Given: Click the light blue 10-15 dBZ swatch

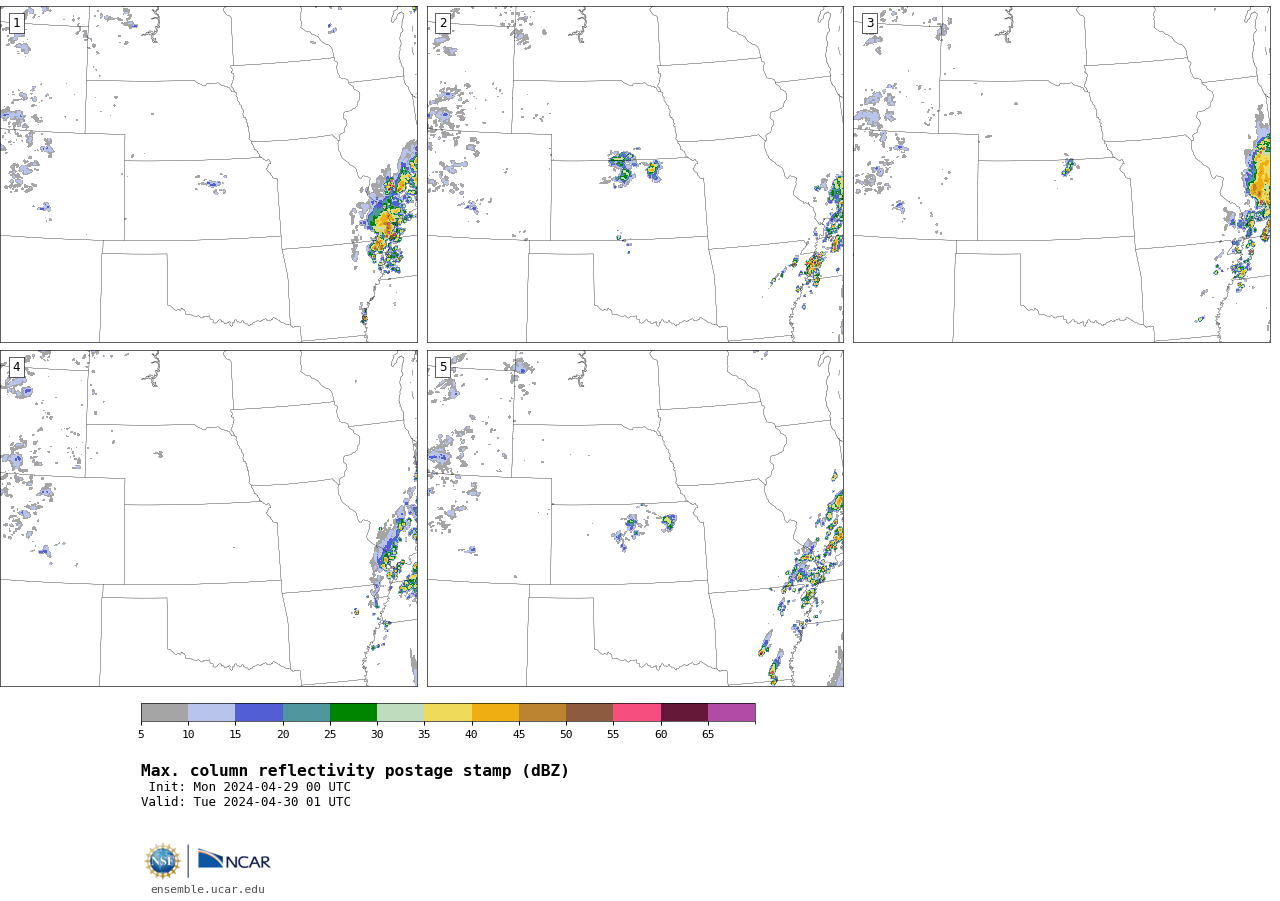Looking at the screenshot, I should pyautogui.click(x=211, y=713).
